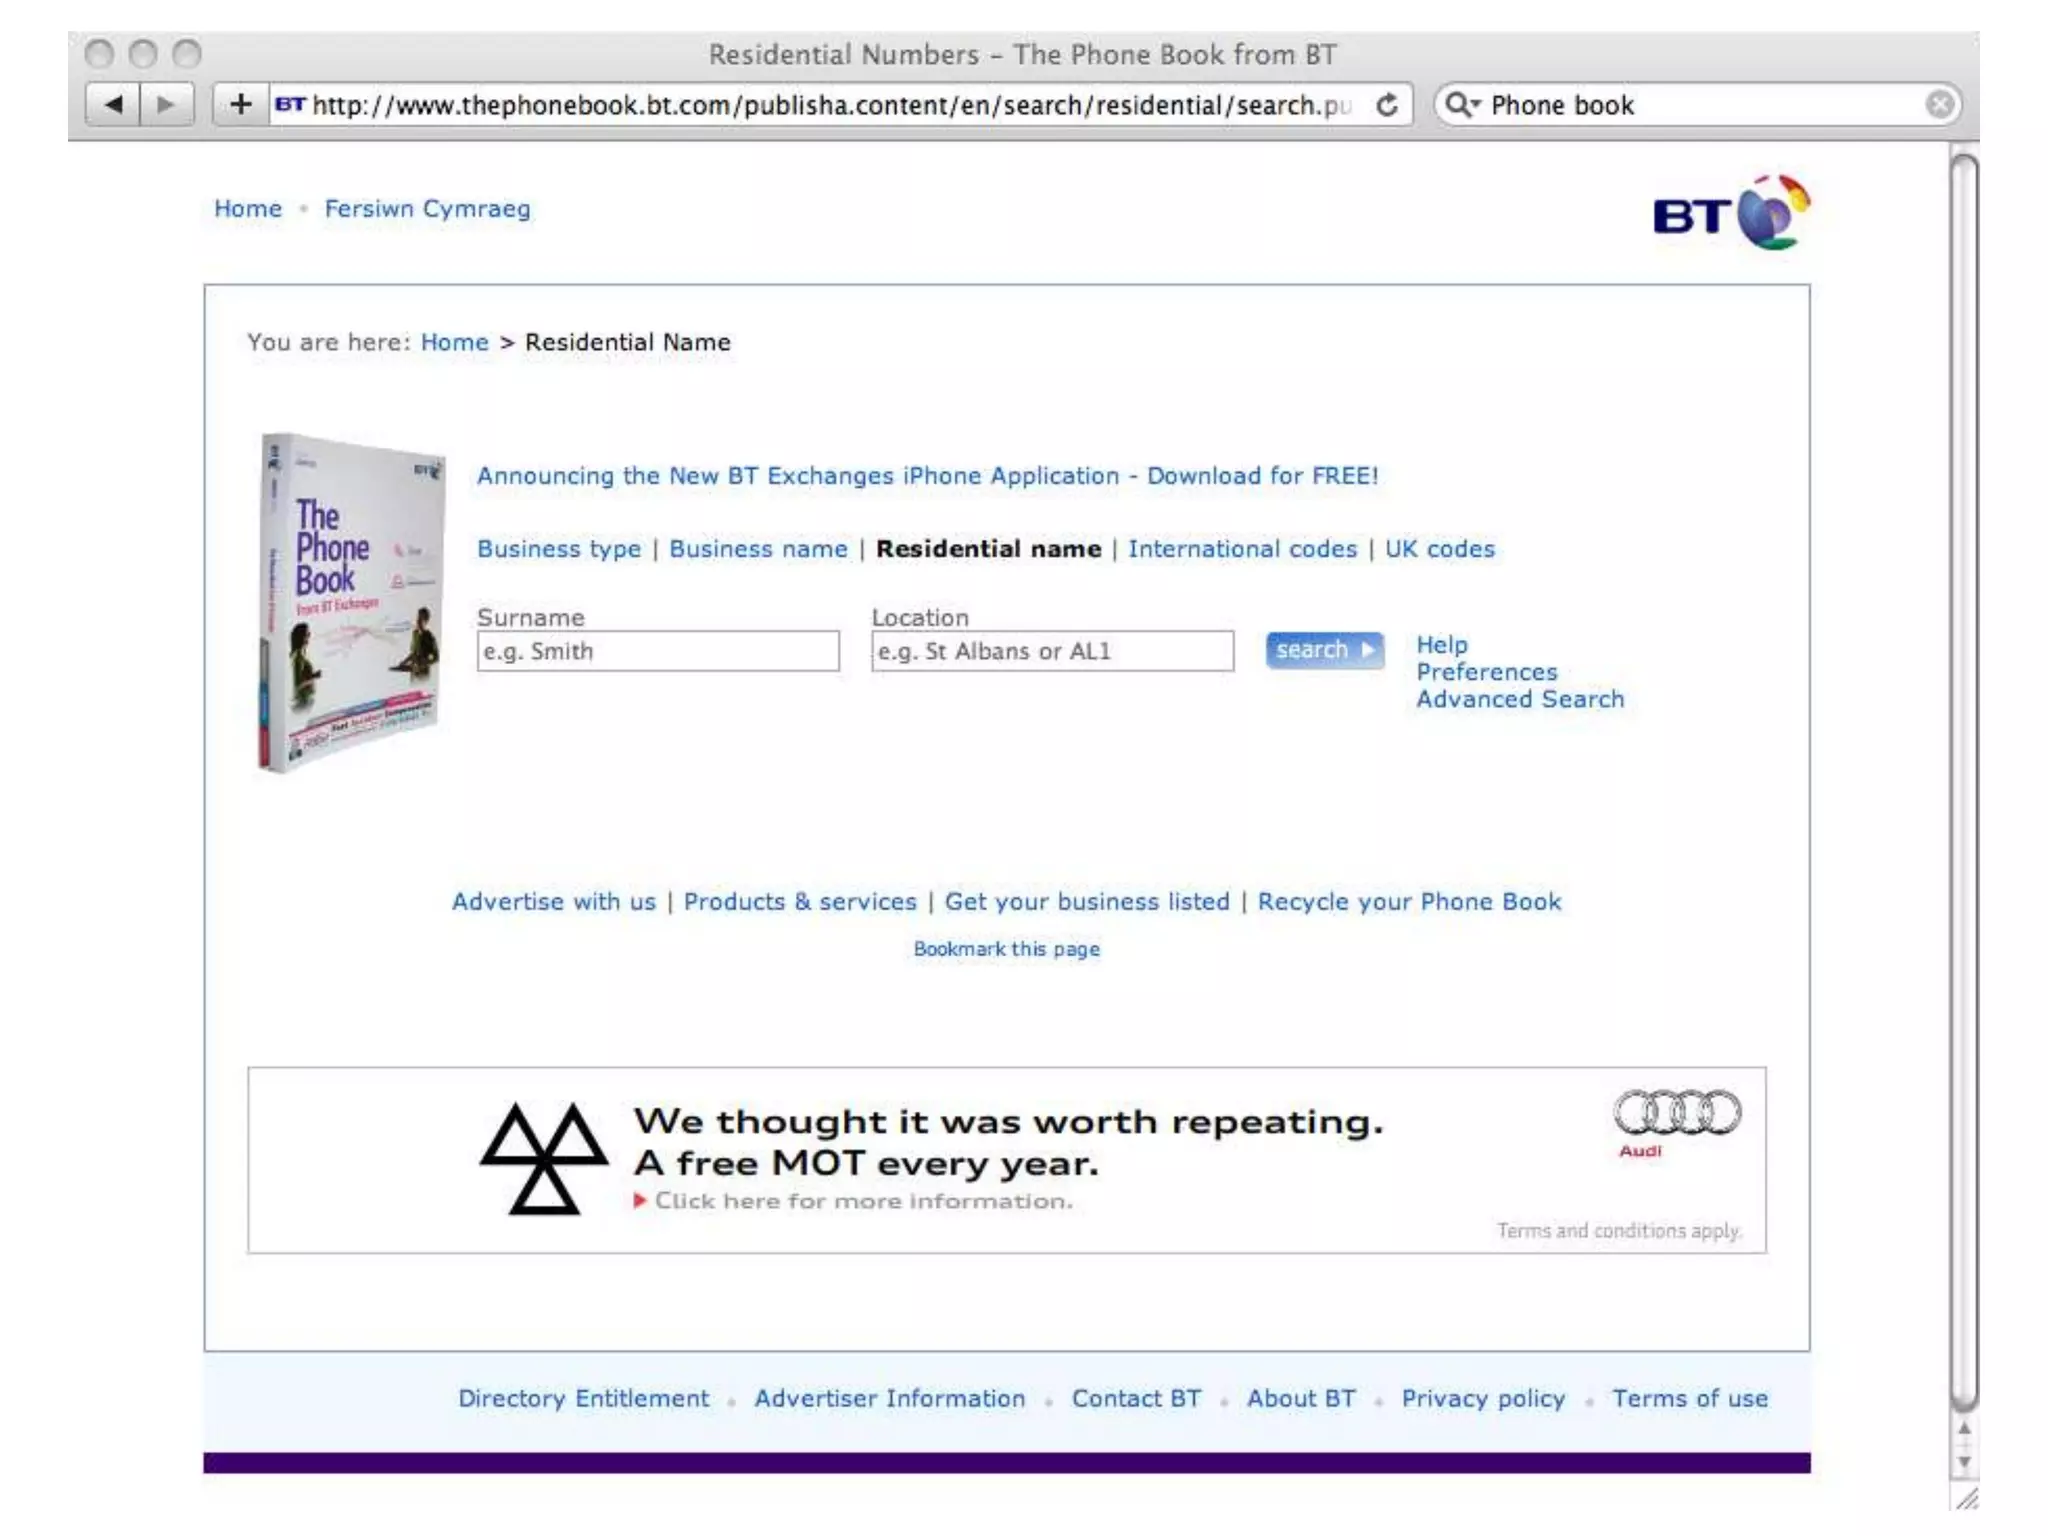Go back with the browser back arrow

pyautogui.click(x=113, y=104)
